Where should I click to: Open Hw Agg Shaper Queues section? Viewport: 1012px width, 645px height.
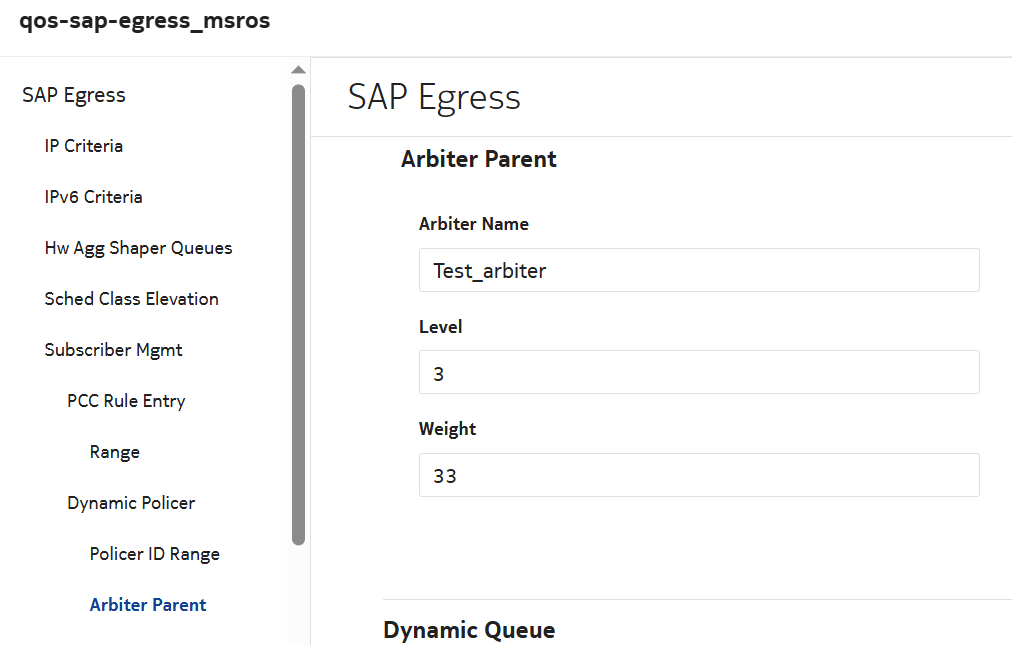(138, 248)
